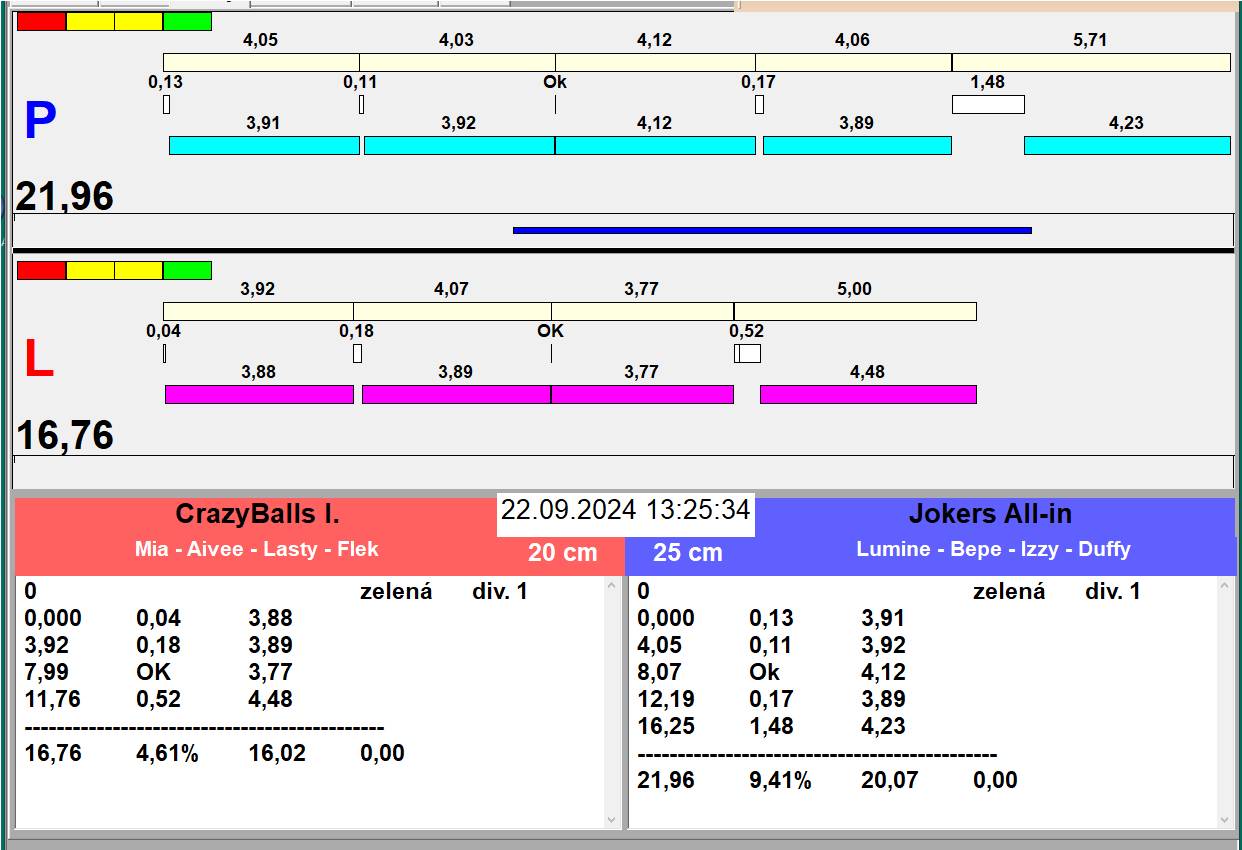Click the white 0,52 changeover box
The width and height of the screenshot is (1242, 850).
pyautogui.click(x=748, y=353)
